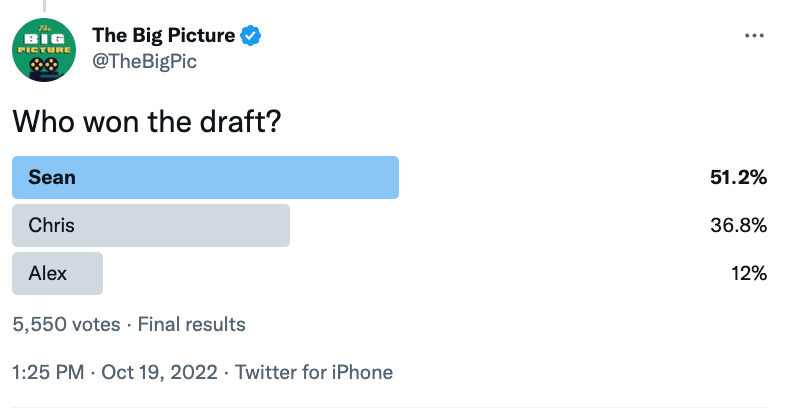This screenshot has height=414, width=786.
Task: Click The Big Picture display name
Action: 164,36
